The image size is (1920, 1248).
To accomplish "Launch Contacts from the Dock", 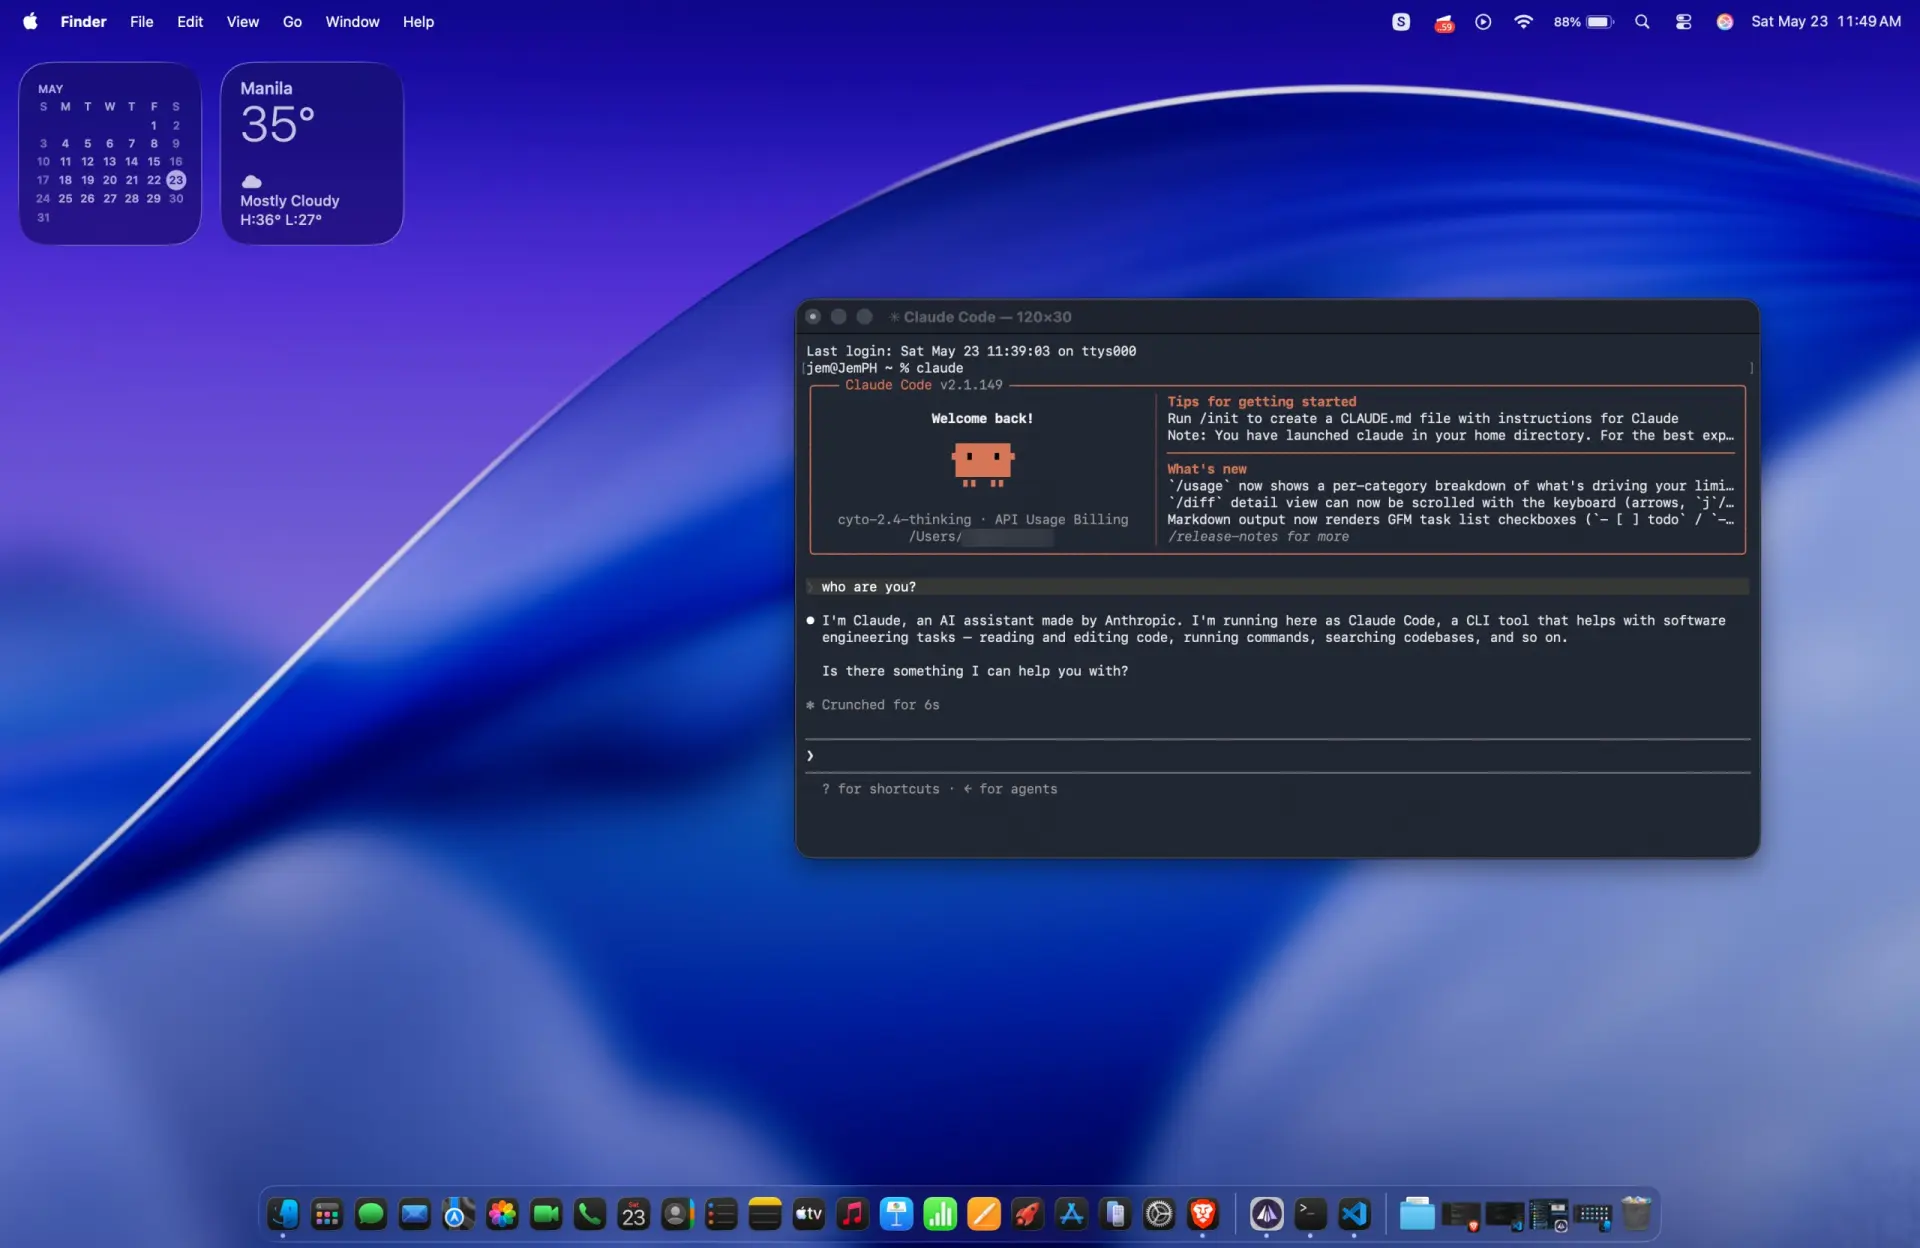I will [x=677, y=1214].
